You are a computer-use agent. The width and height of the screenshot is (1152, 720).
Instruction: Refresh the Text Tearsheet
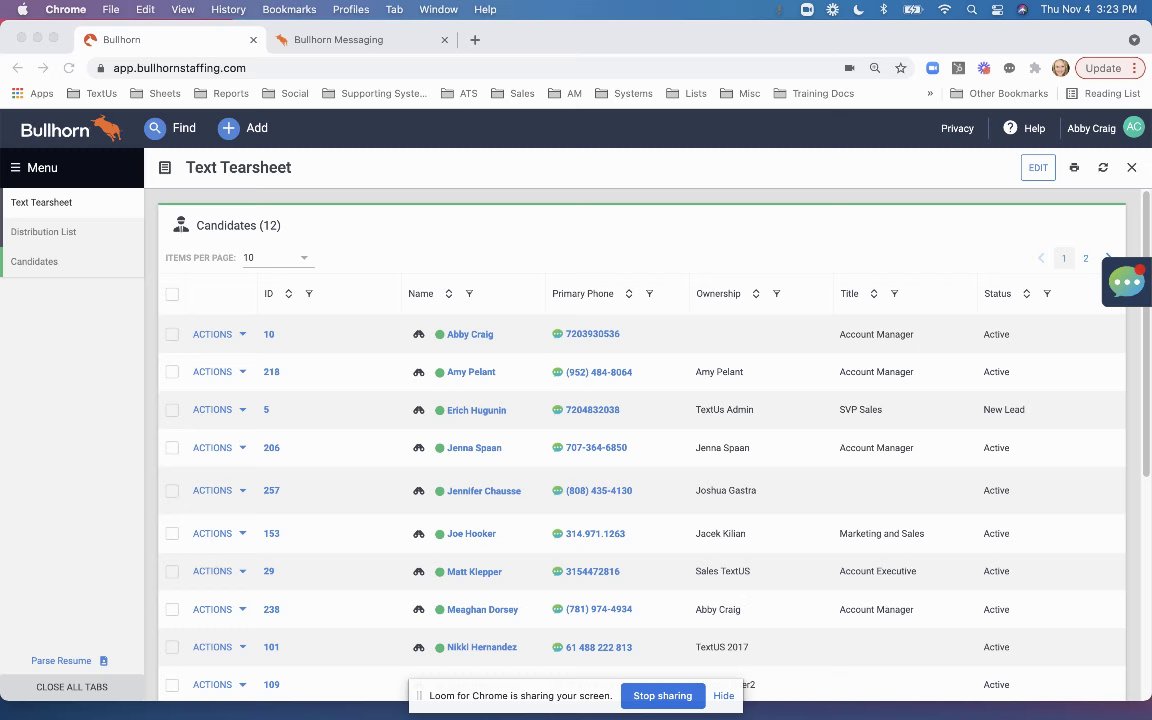1103,168
